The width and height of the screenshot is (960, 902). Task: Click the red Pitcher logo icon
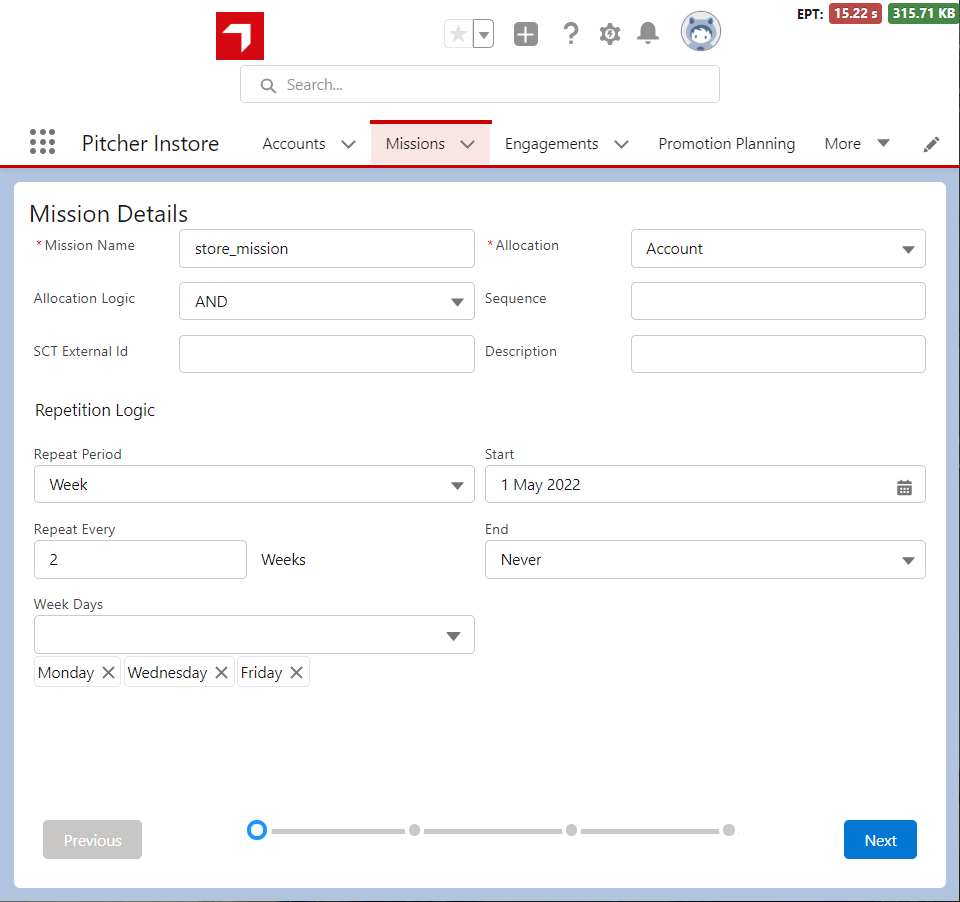(x=240, y=36)
